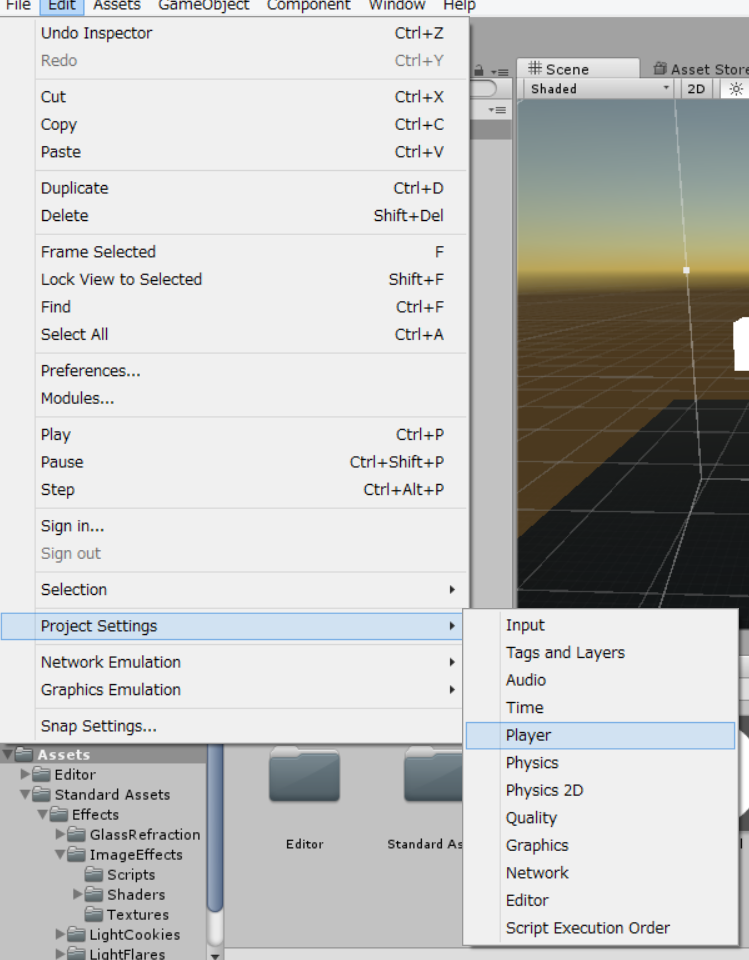Viewport: 749px width, 960px height.
Task: Choose Select All
Action: 242,334
